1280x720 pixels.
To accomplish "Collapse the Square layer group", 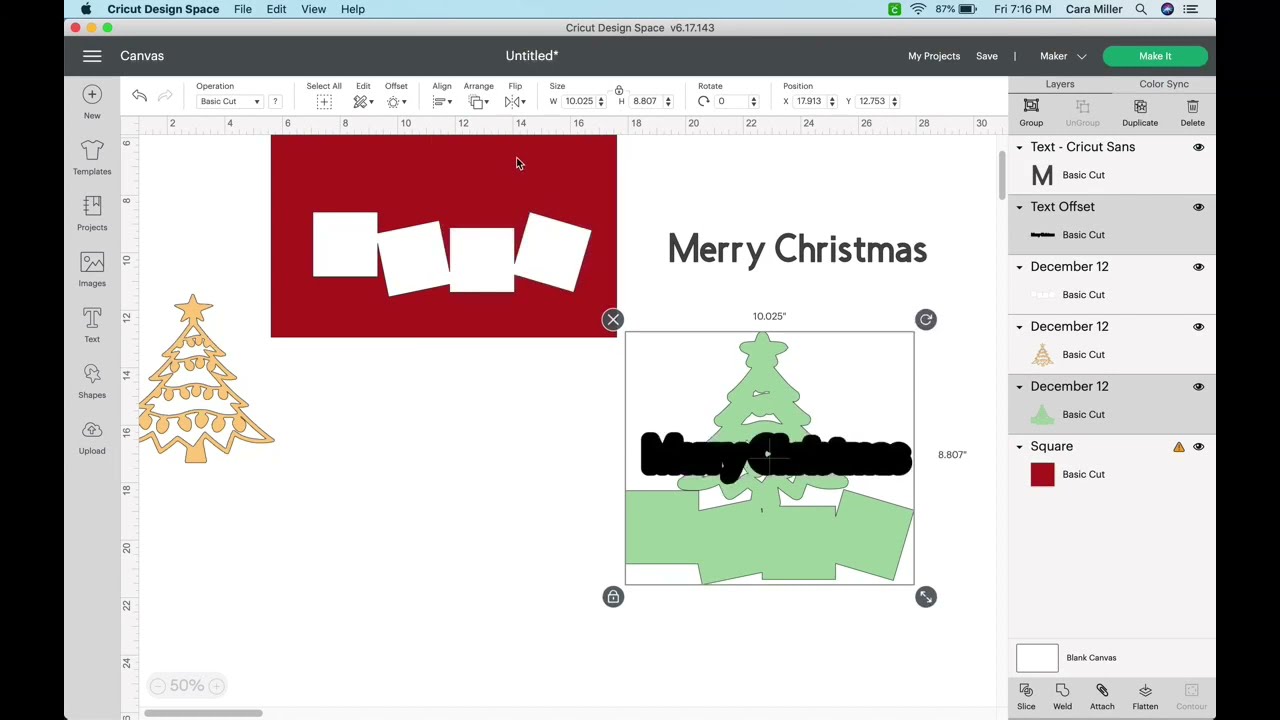I will coord(1020,447).
